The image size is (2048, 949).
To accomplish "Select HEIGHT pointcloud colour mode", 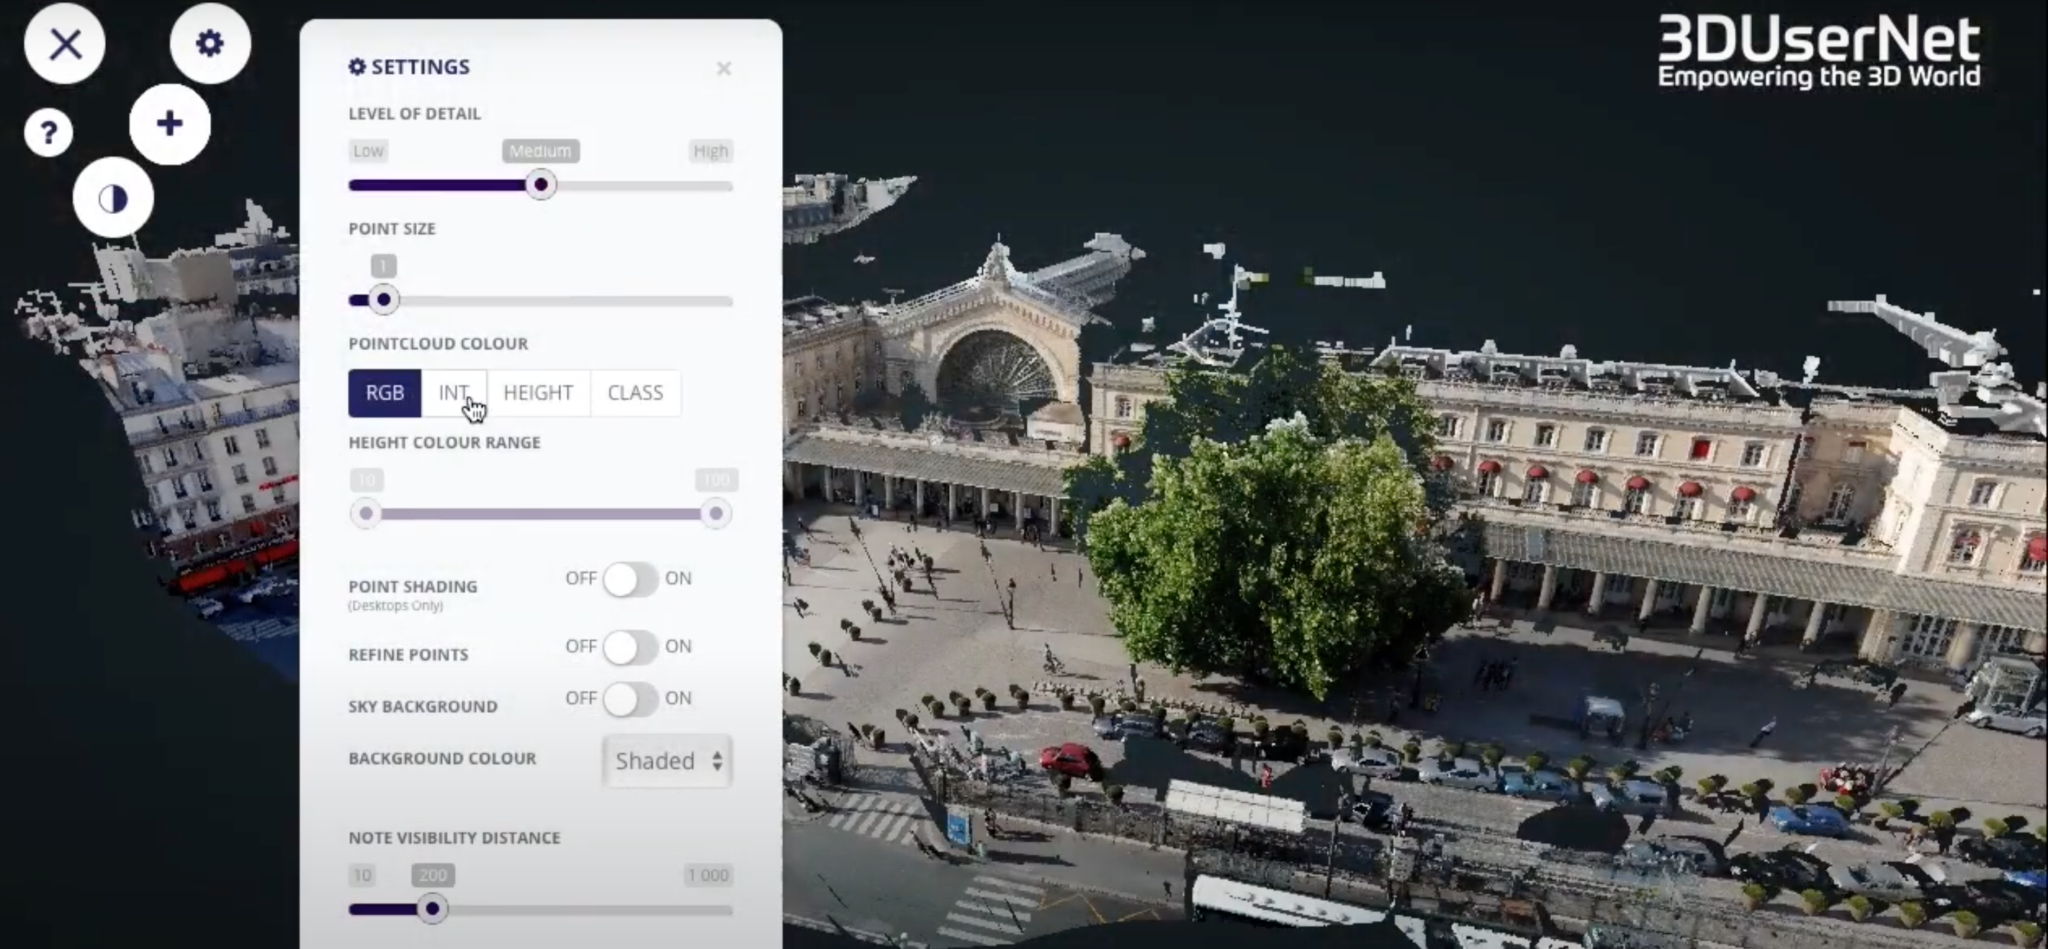I will click(x=538, y=393).
